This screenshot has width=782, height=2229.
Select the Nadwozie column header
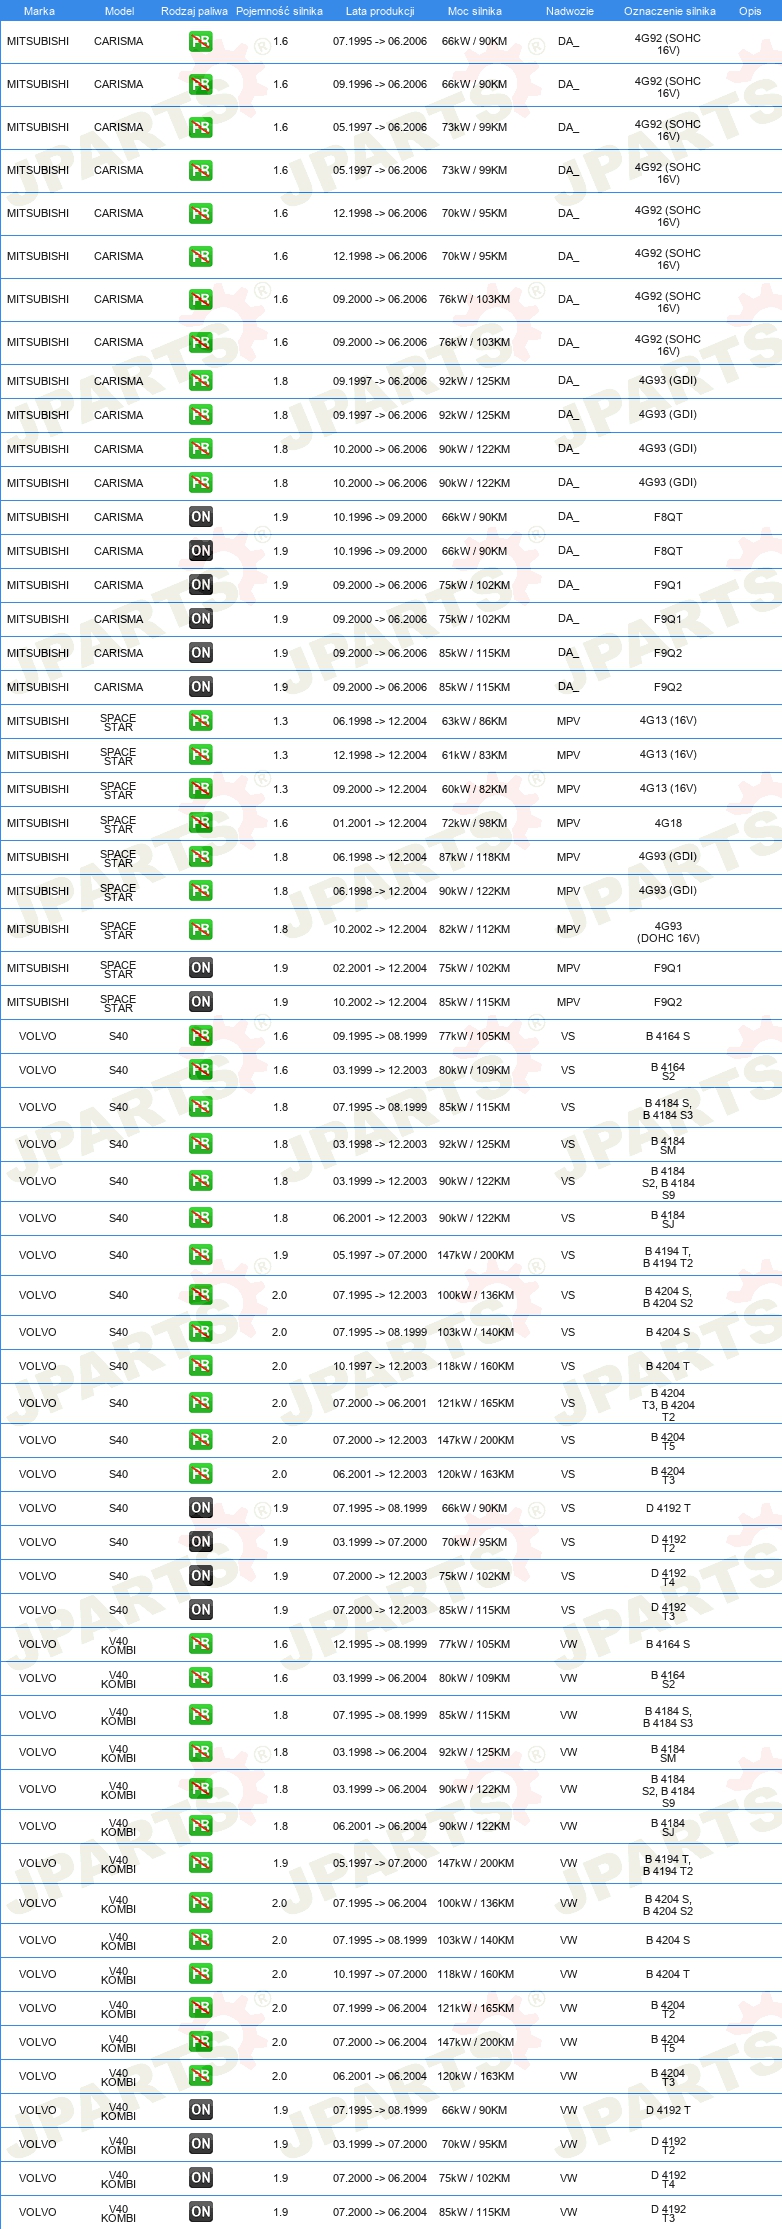click(570, 11)
